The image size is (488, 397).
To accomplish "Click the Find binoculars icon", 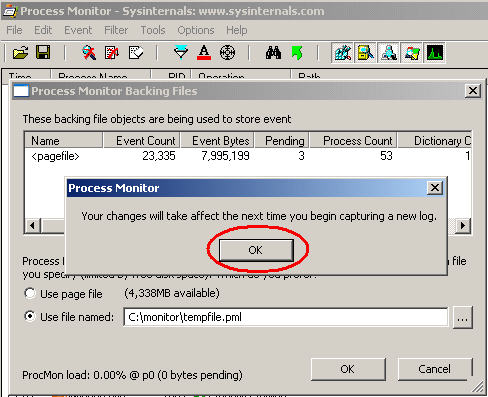I will [273, 53].
